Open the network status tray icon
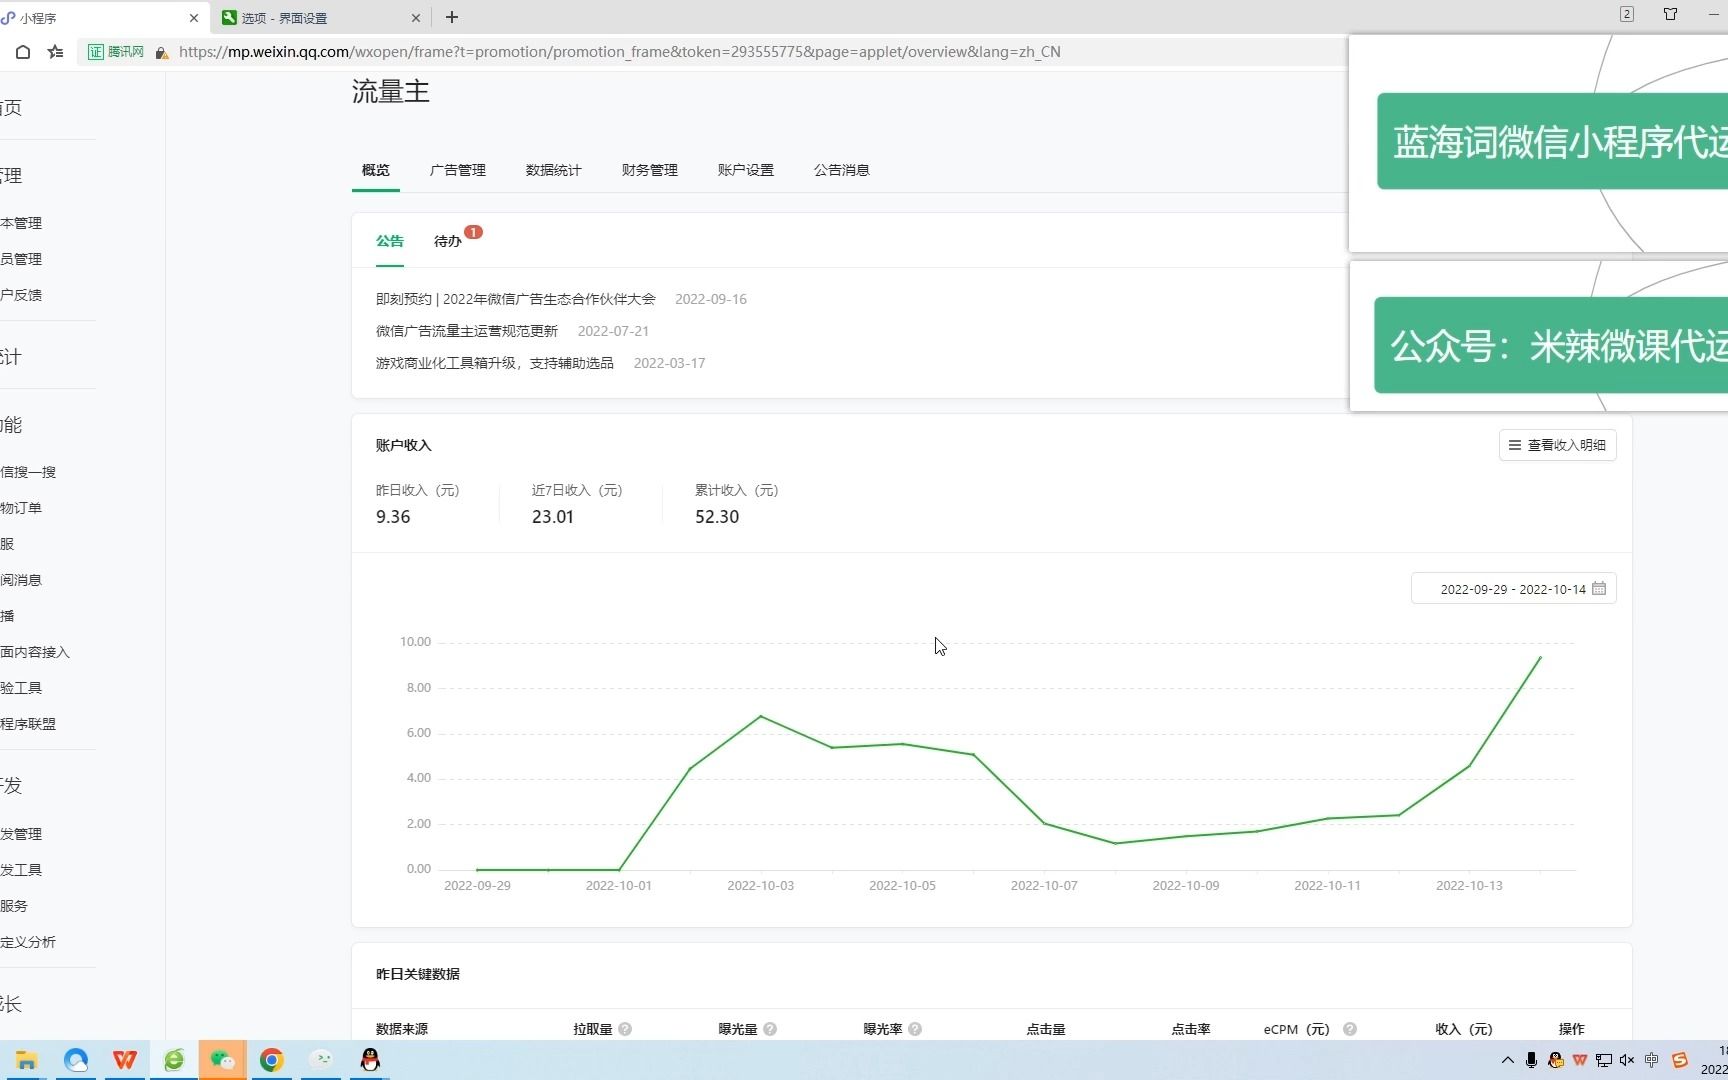This screenshot has width=1728, height=1080. (x=1604, y=1060)
